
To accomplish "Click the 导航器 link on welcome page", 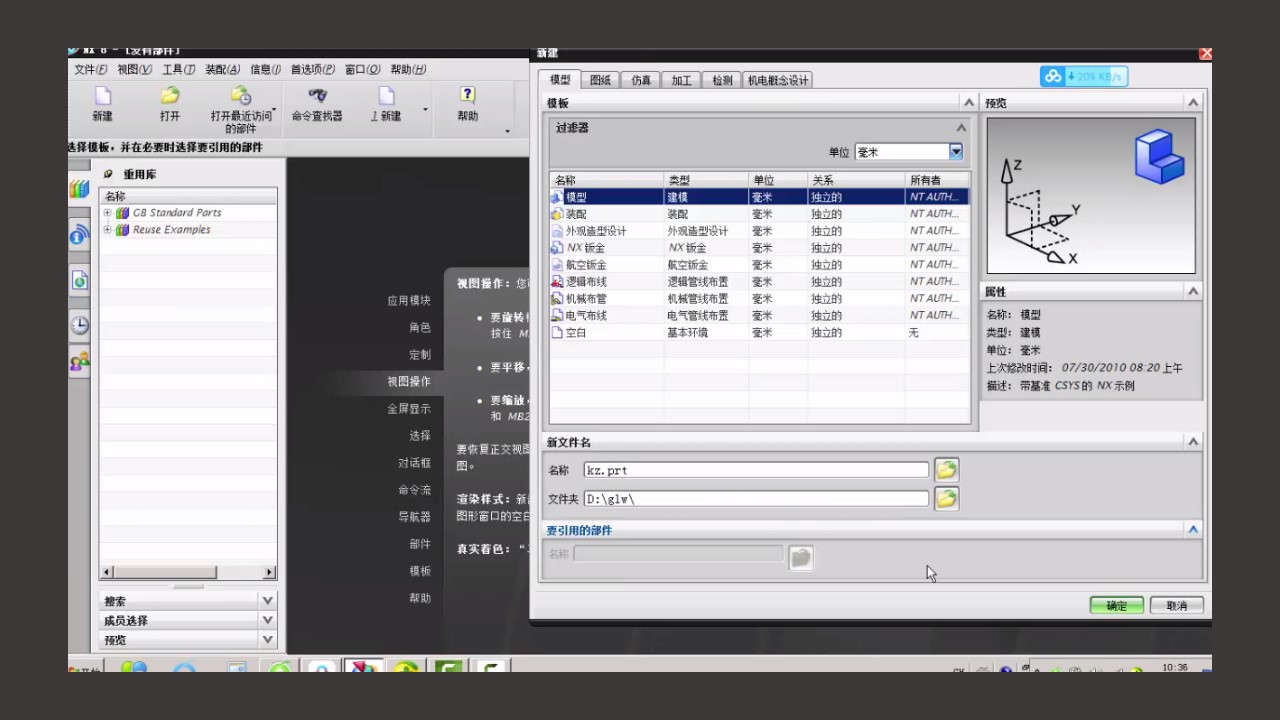I will pyautogui.click(x=415, y=517).
